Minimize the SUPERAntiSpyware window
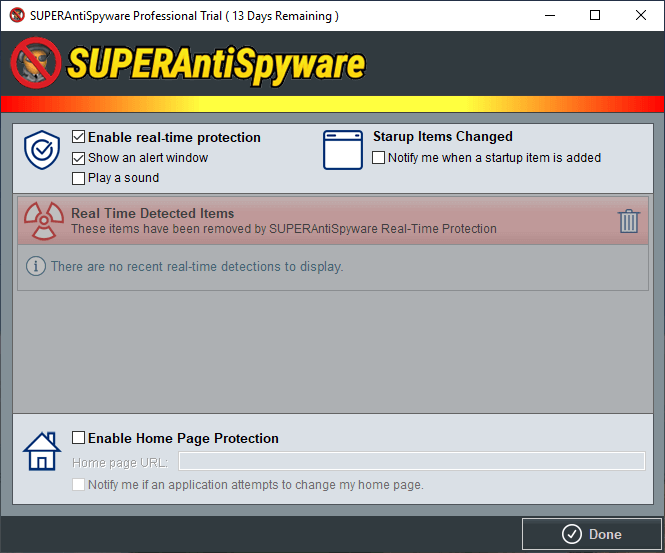The image size is (665, 553). pyautogui.click(x=550, y=15)
